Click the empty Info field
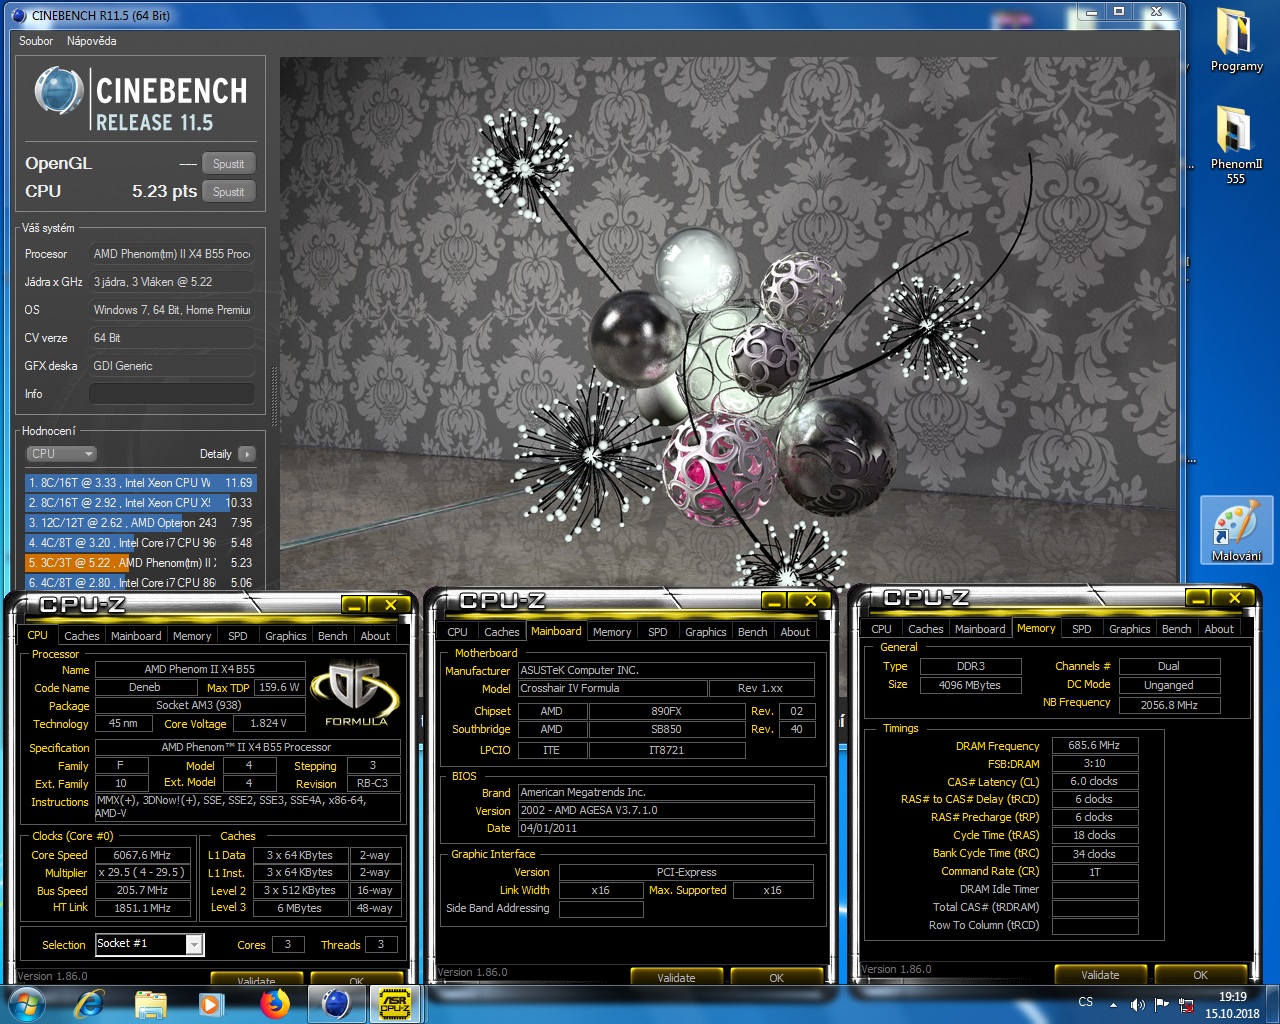Viewport: 1280px width, 1024px height. [x=171, y=394]
